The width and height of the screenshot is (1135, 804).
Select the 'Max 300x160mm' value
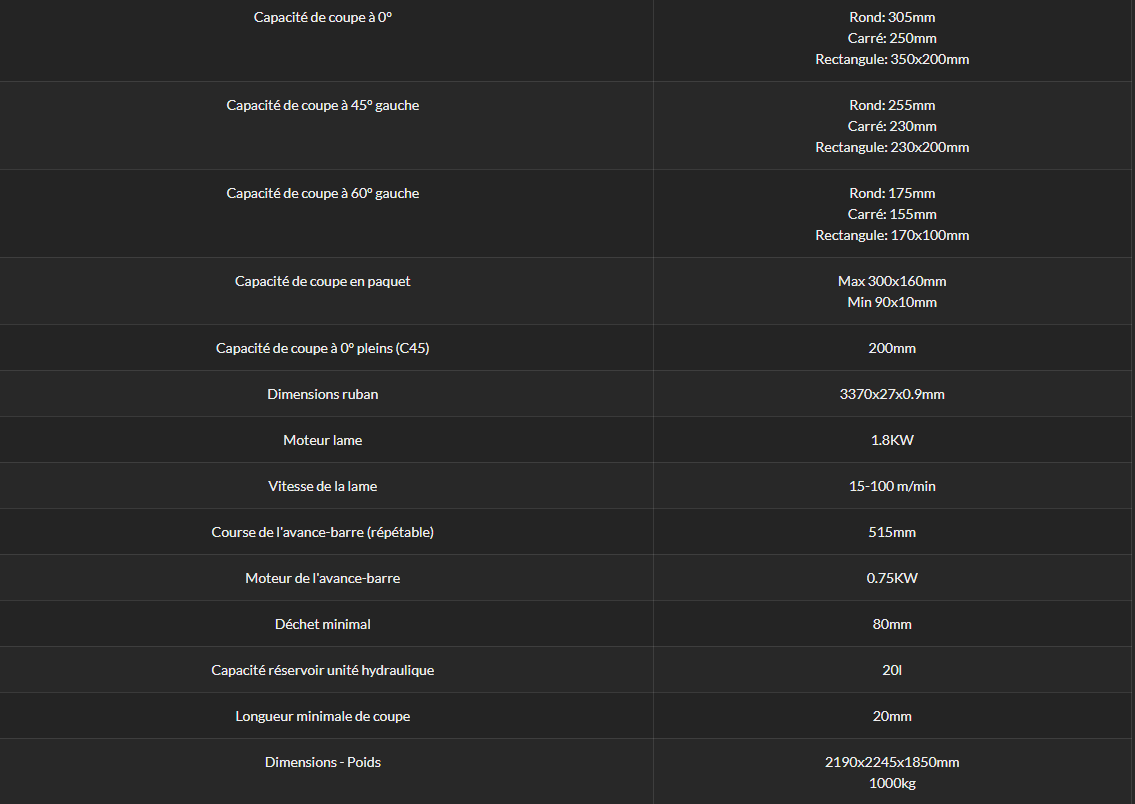click(892, 282)
